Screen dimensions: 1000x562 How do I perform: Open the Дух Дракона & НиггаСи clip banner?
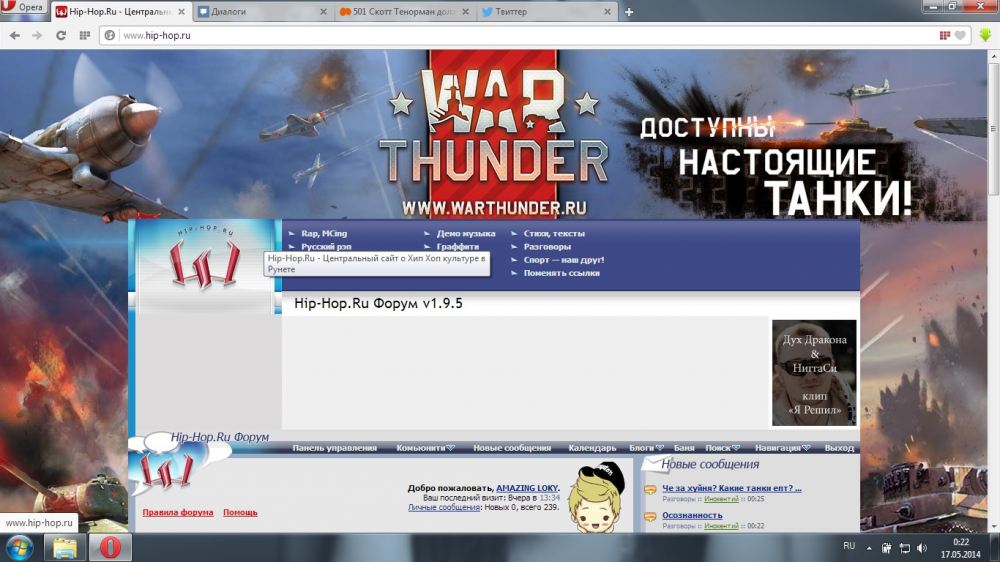(x=814, y=373)
